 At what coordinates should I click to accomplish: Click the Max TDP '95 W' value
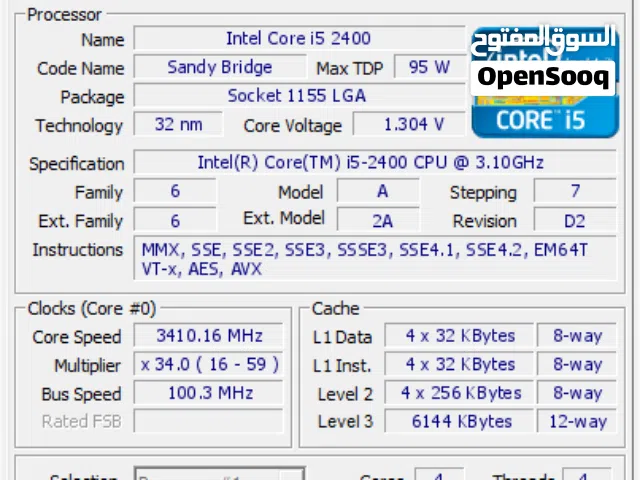click(x=429, y=67)
